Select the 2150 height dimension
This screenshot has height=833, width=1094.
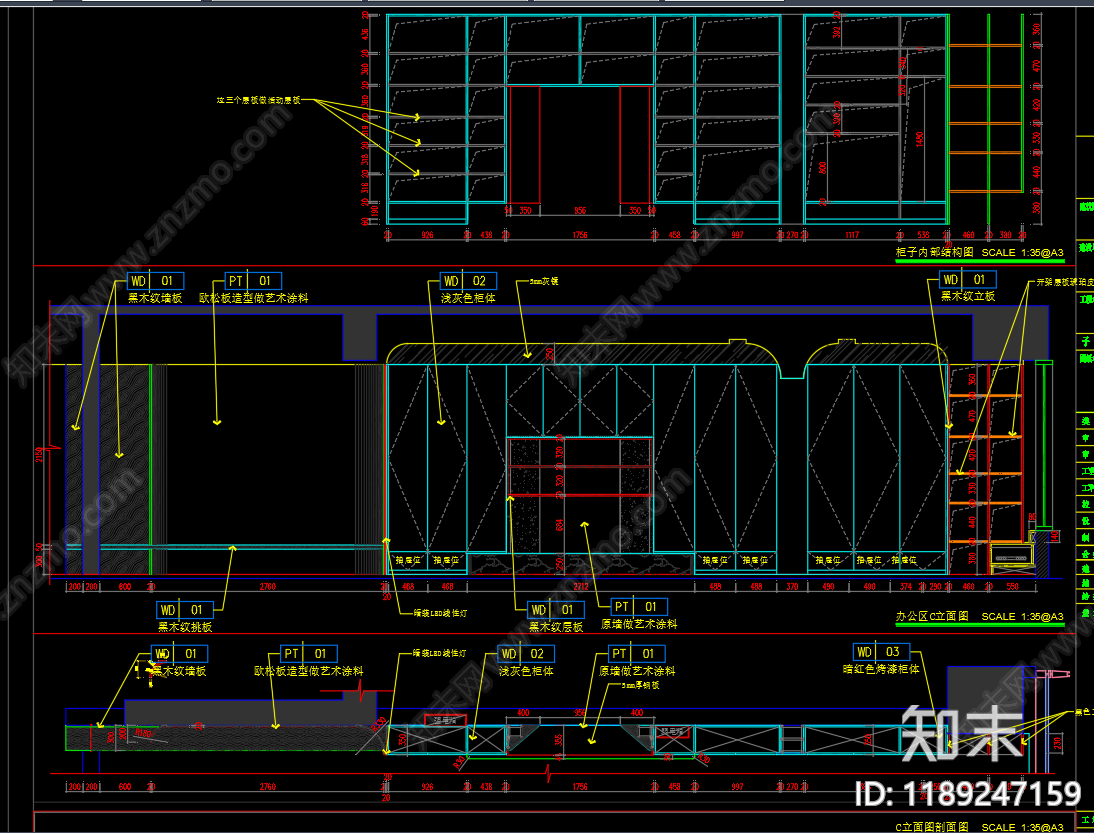[40, 454]
